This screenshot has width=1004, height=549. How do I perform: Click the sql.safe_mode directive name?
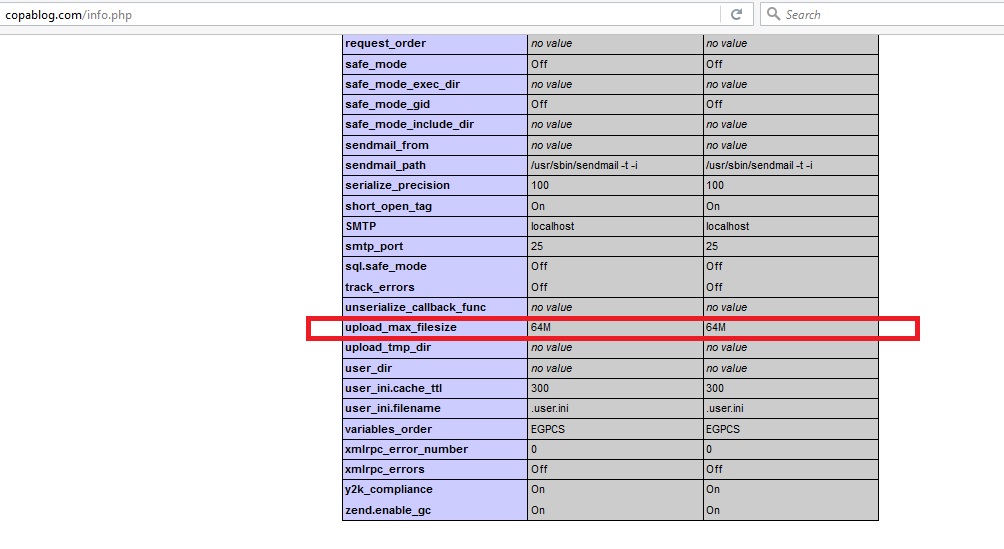(x=385, y=266)
